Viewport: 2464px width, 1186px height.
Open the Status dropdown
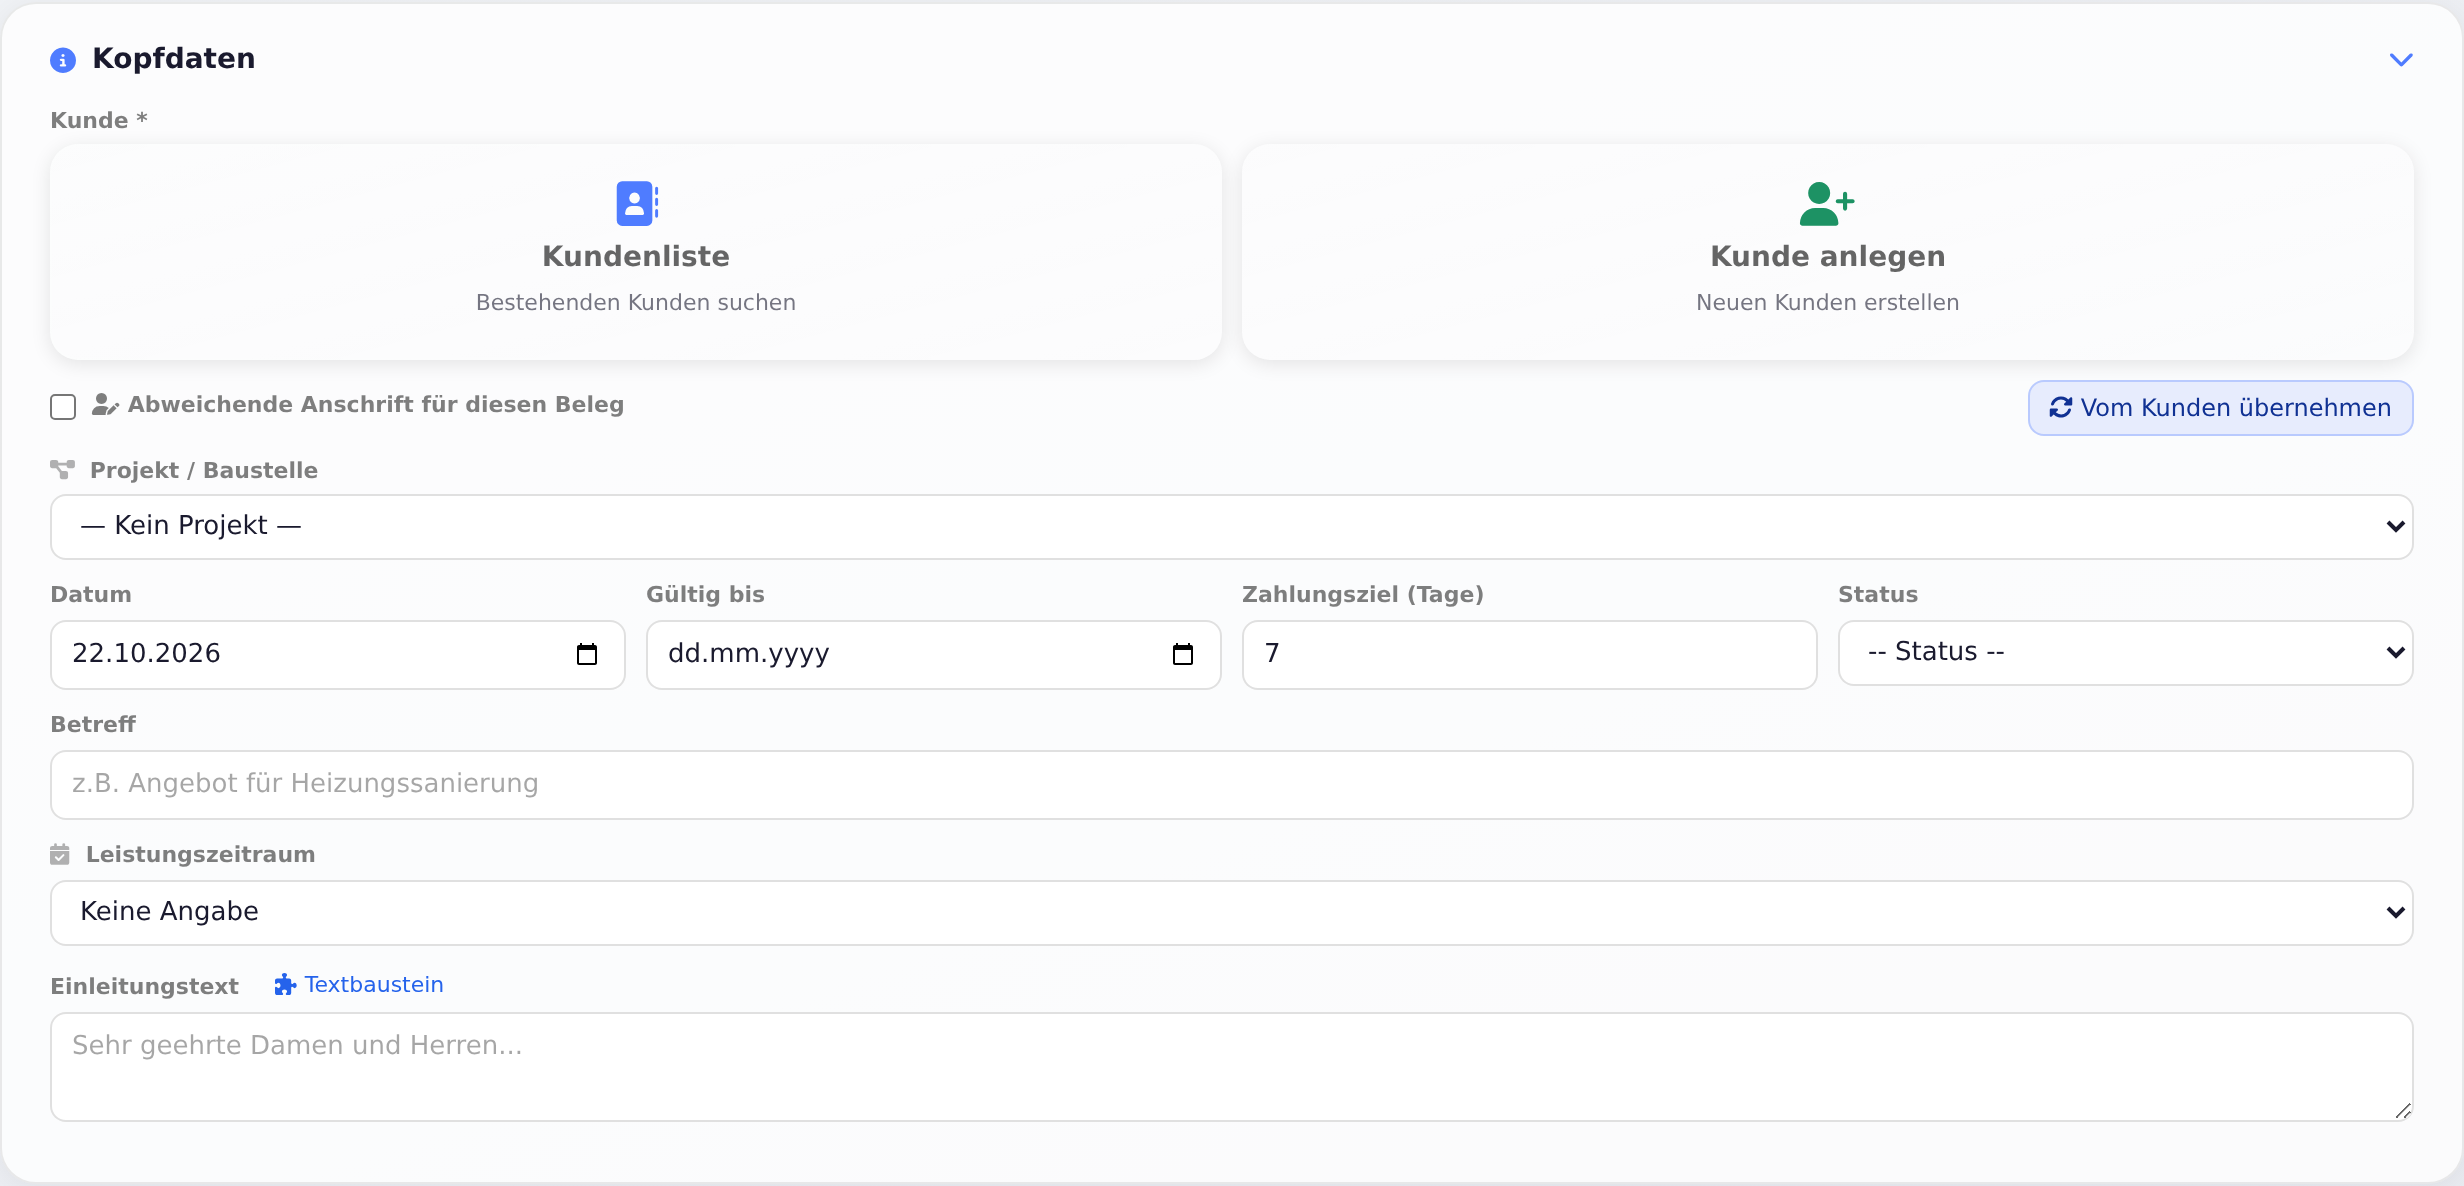click(x=2125, y=652)
